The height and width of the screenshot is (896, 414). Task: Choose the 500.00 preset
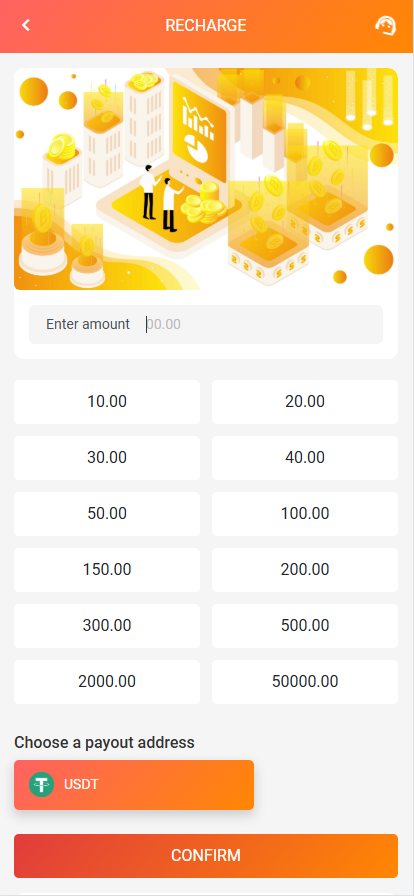(x=305, y=626)
